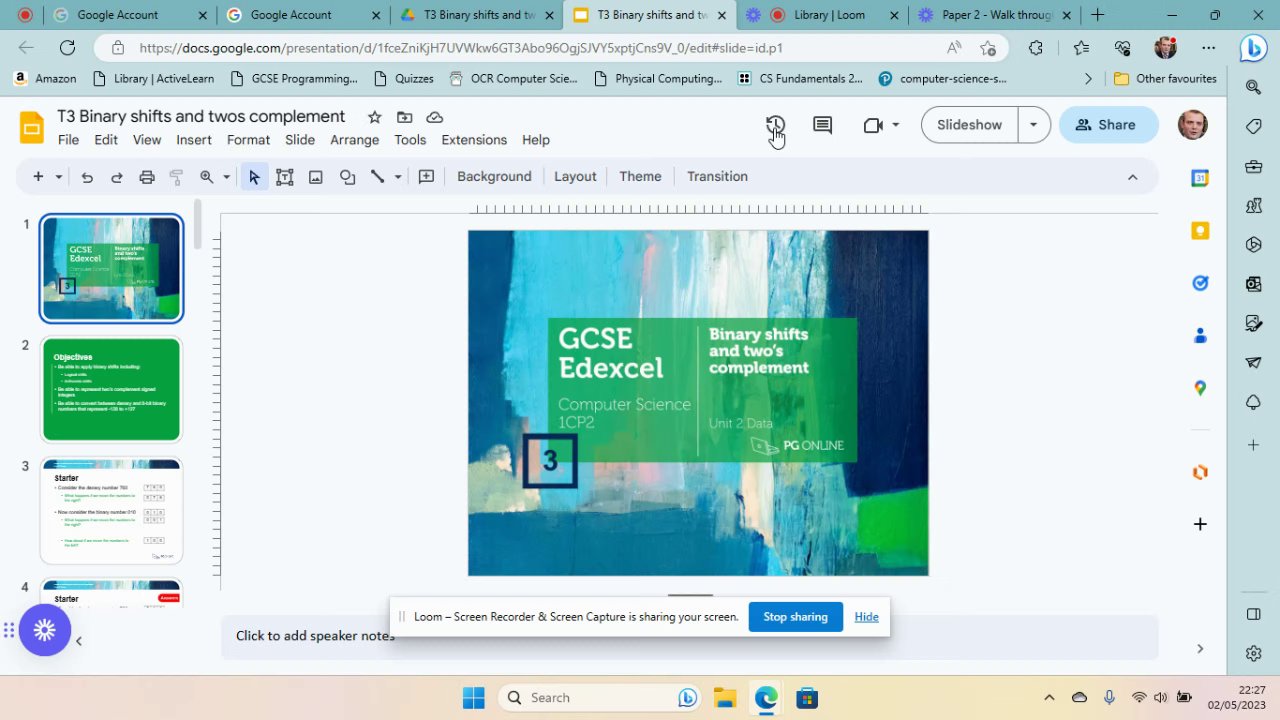The width and height of the screenshot is (1280, 720).
Task: Add a comment with the toolbar icon
Action: (x=426, y=177)
